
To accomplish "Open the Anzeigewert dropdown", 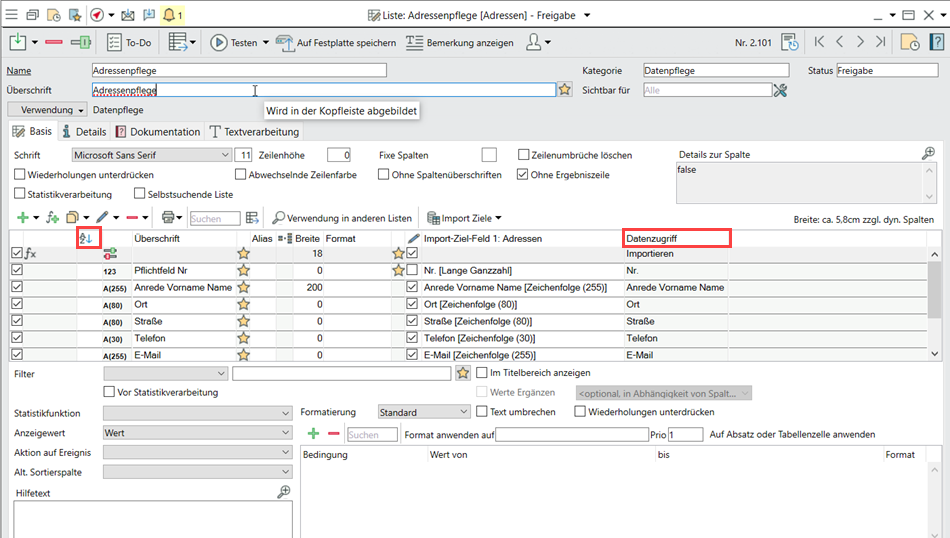I will coord(285,433).
